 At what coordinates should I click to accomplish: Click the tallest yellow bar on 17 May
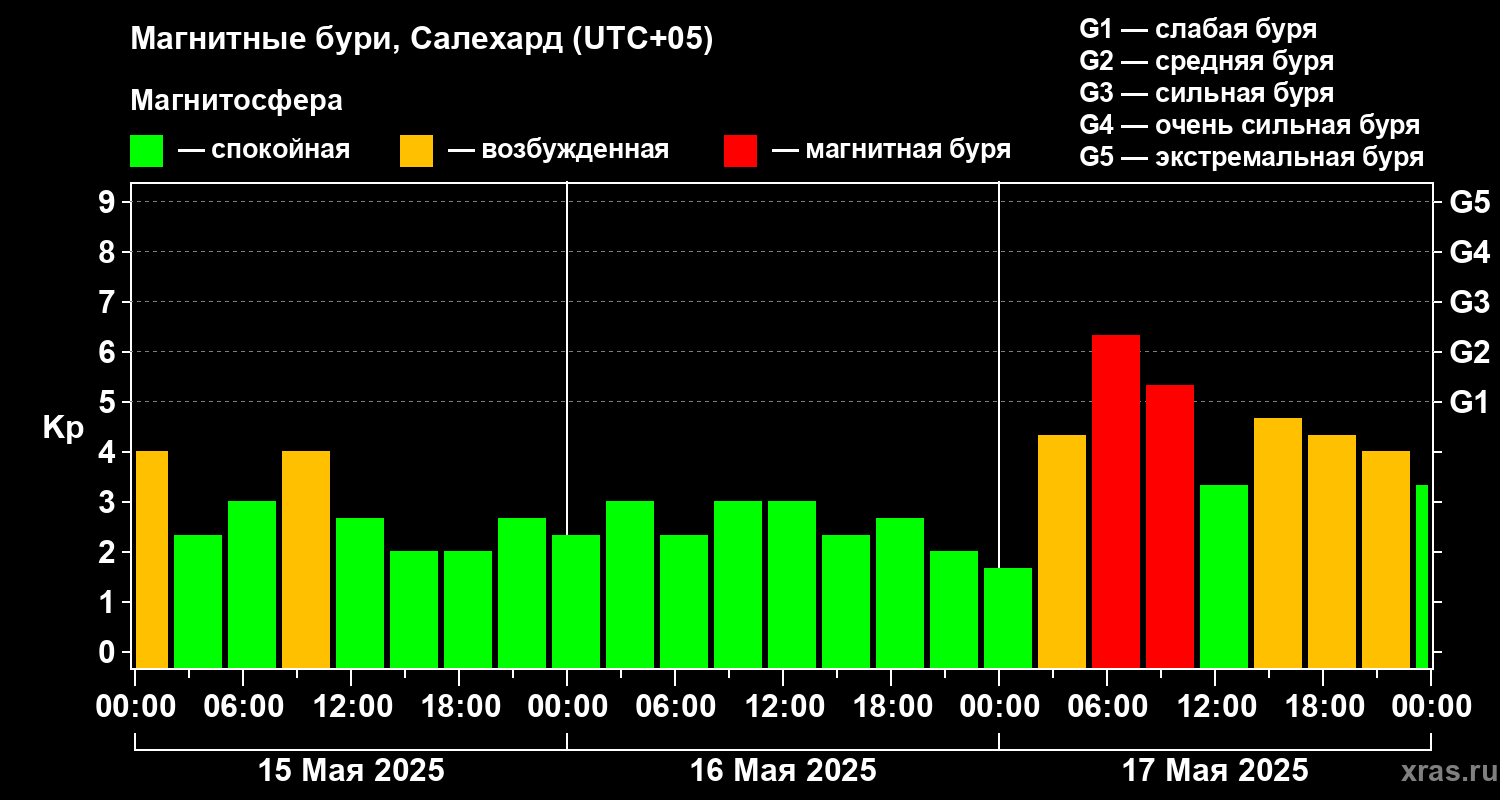(x=1278, y=543)
